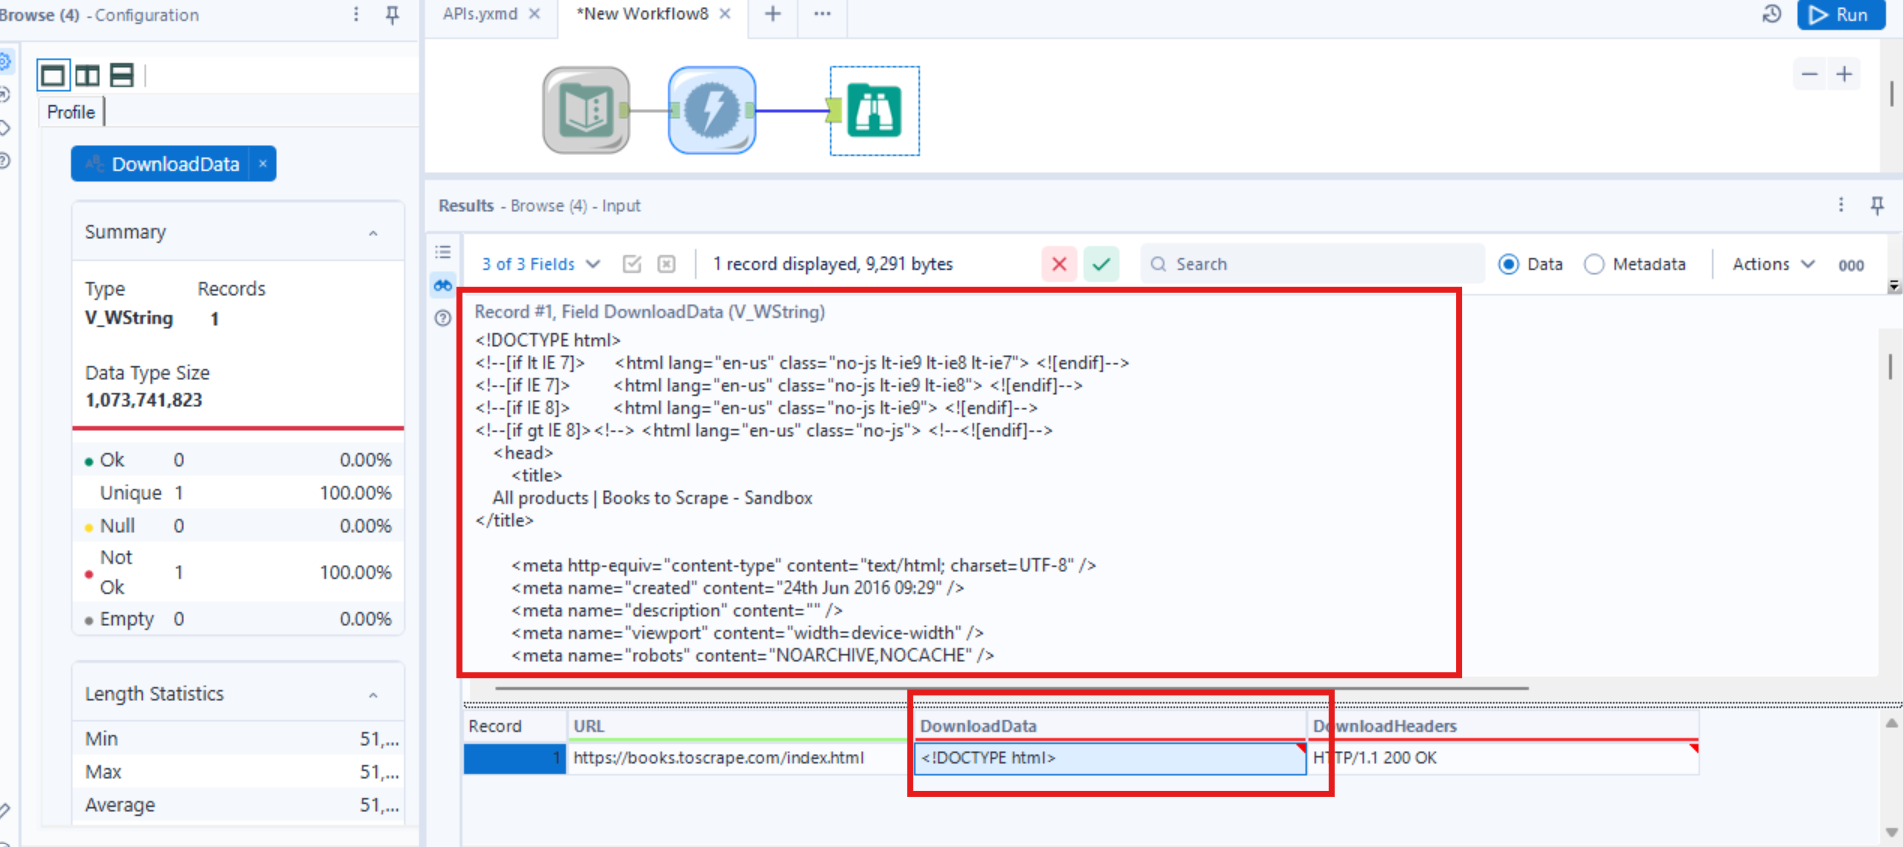Select the Browse binoculars tool
This screenshot has height=847, width=1903.
(x=874, y=110)
